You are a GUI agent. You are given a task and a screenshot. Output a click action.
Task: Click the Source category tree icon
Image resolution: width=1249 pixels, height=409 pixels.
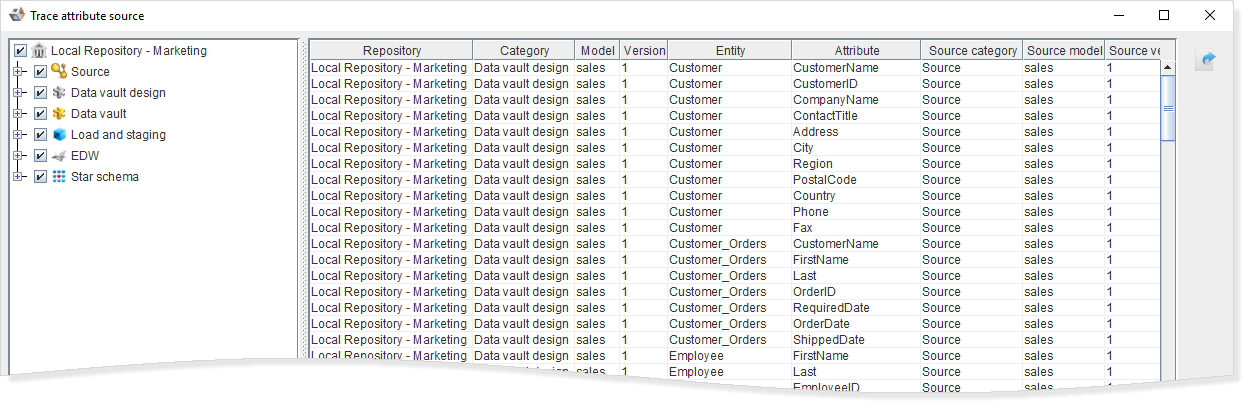59,72
